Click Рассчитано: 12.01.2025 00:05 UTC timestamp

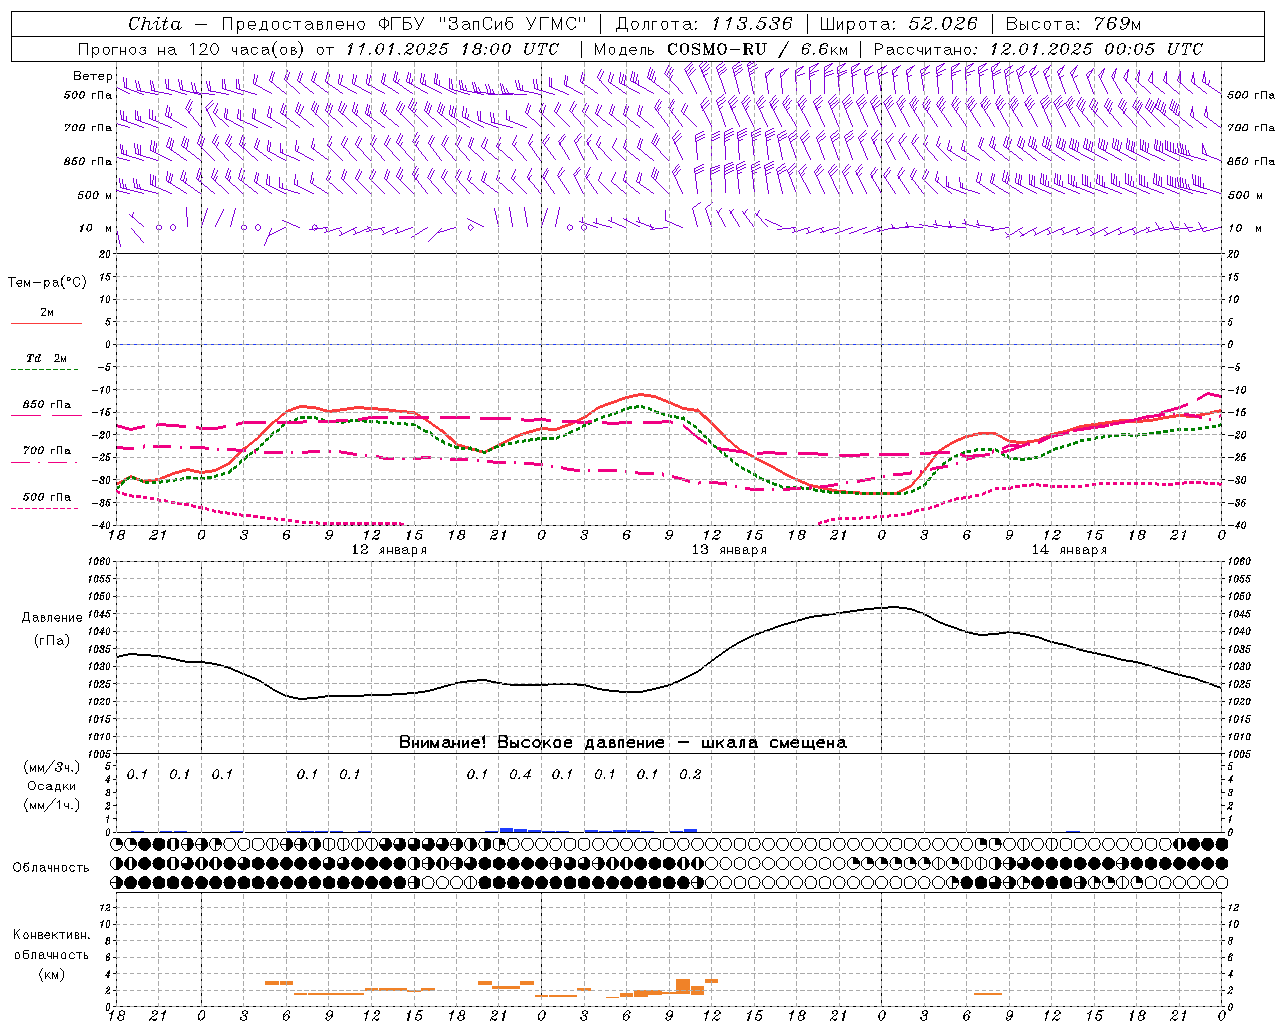(x=1038, y=49)
